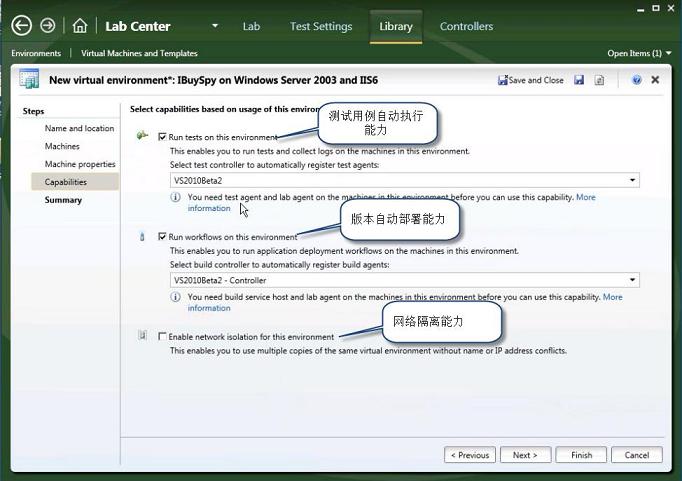Click the Lab Center title text
The image size is (682, 481).
(137, 26)
